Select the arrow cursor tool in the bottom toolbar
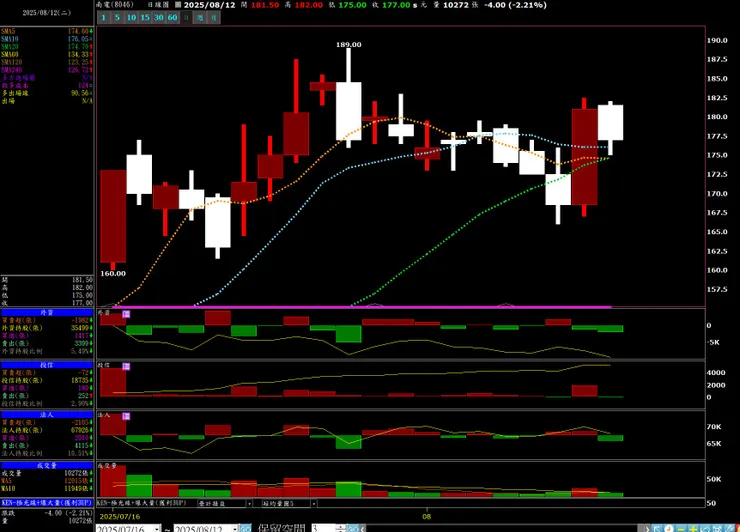The width and height of the screenshot is (740, 532). [x=656, y=528]
